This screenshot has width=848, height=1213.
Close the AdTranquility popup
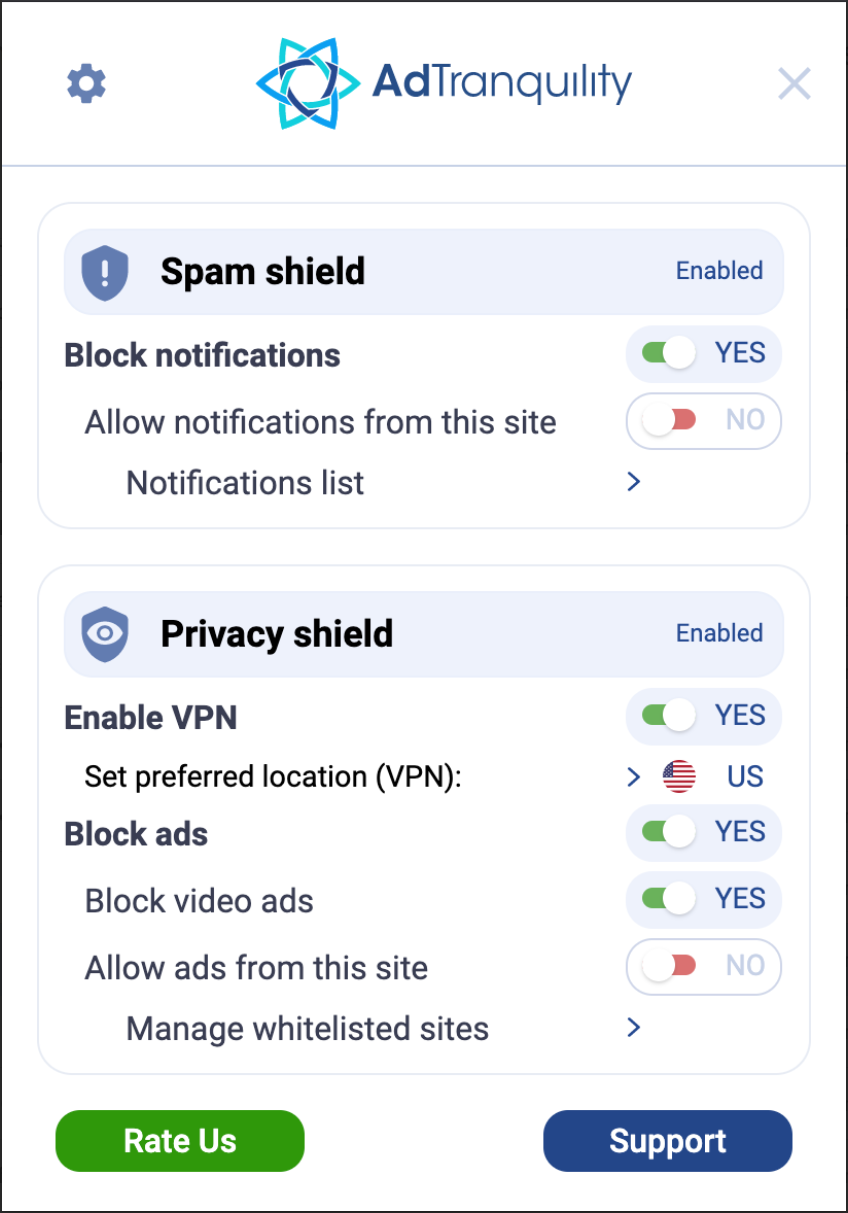pyautogui.click(x=794, y=84)
